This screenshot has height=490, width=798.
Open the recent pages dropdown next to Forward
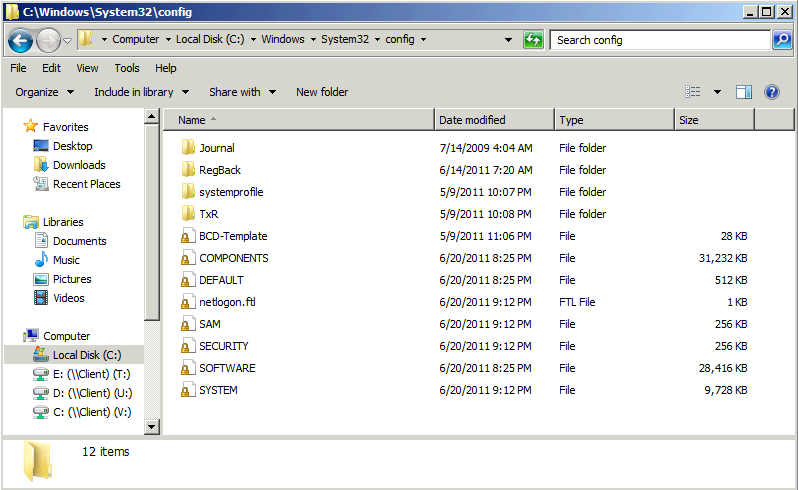pyautogui.click(x=67, y=40)
